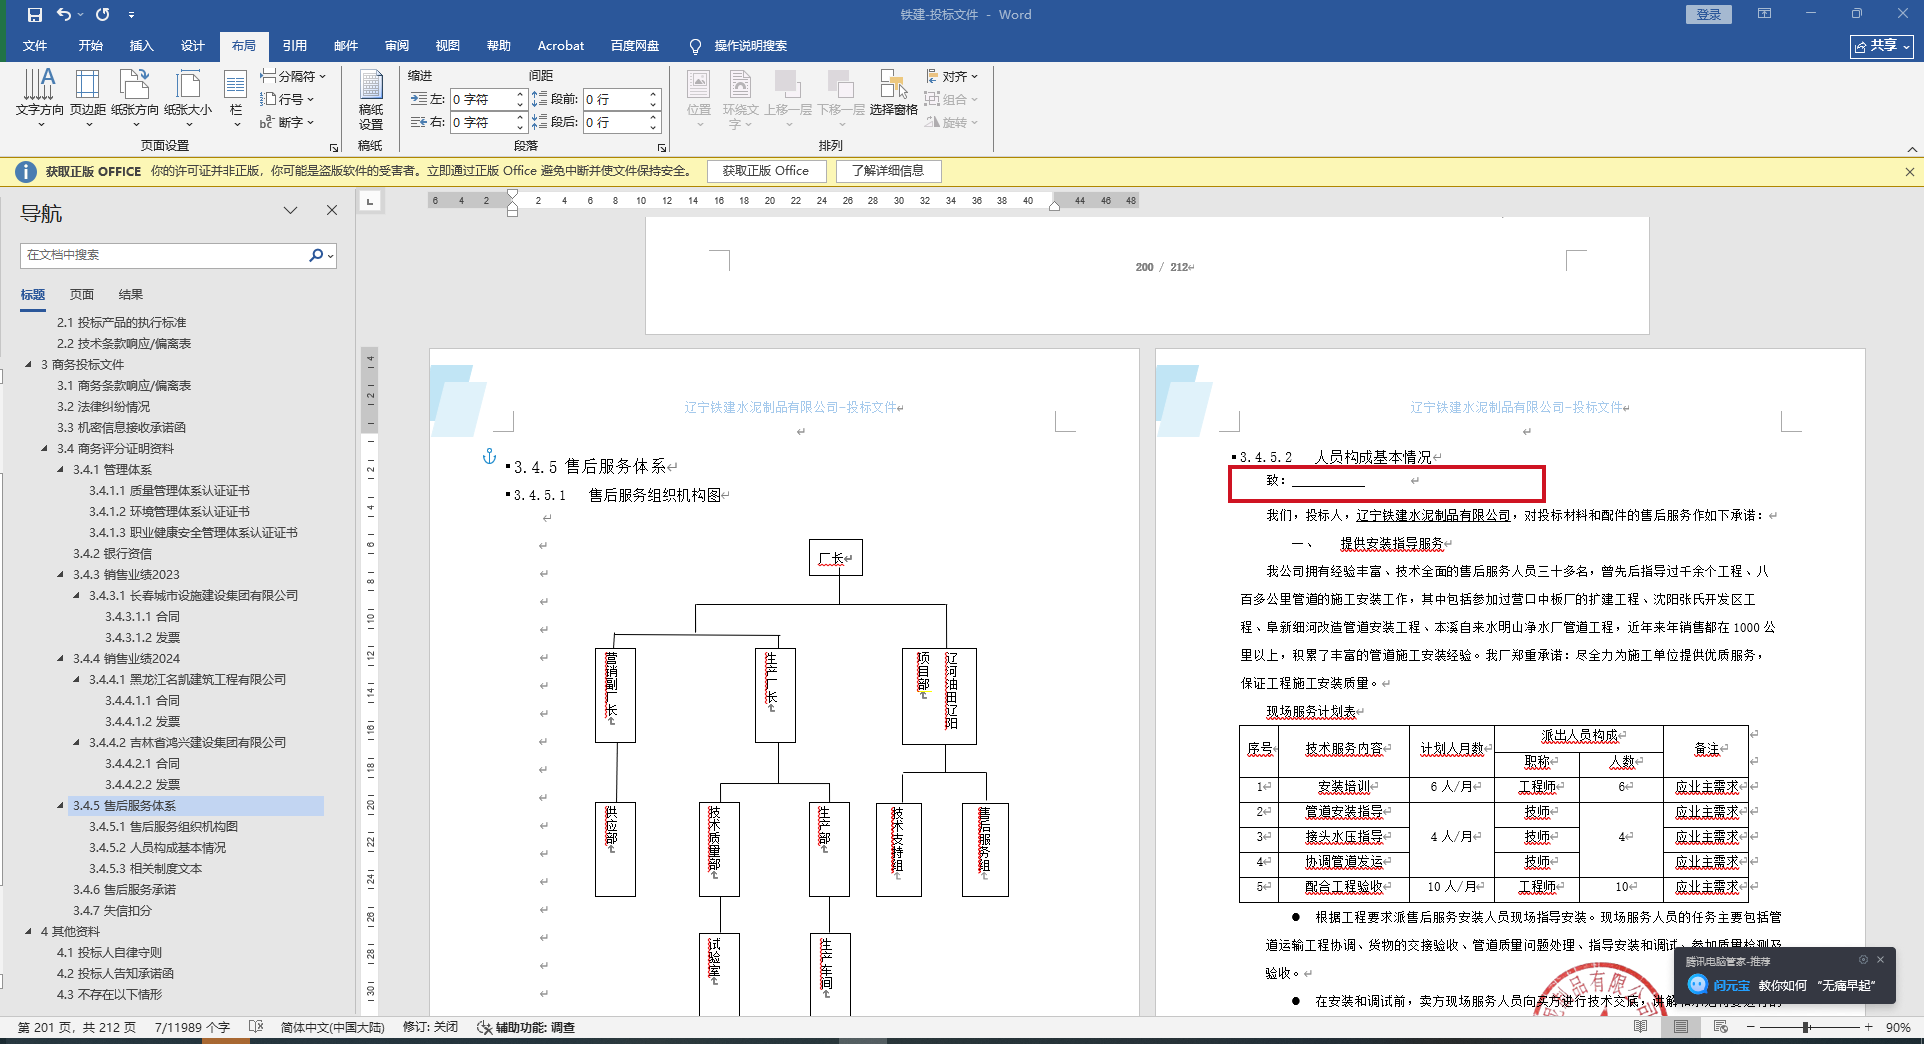Close the 腾讯电脑管家 popup
The width and height of the screenshot is (1924, 1044).
(x=1880, y=960)
